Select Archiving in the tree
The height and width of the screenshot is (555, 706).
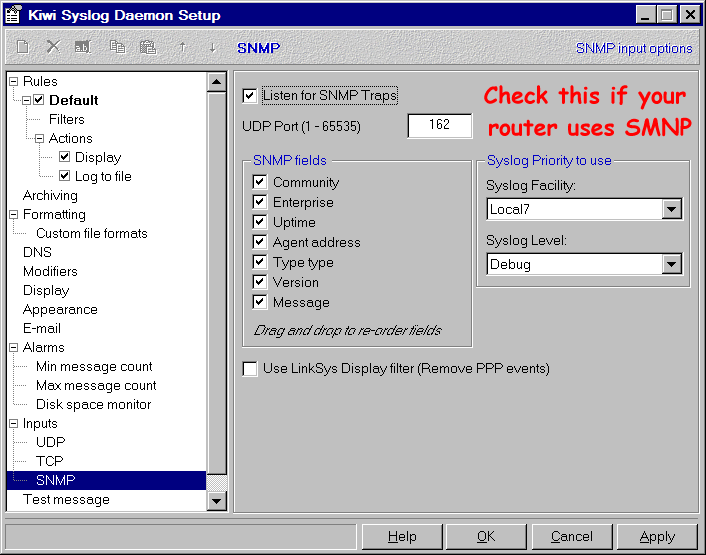click(50, 195)
